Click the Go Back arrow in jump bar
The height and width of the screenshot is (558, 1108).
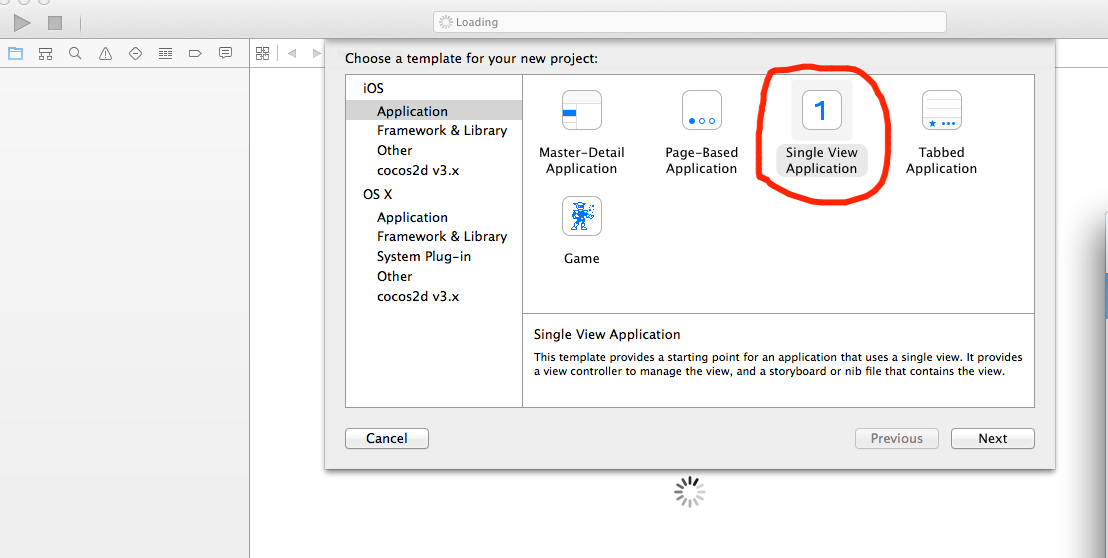(292, 54)
